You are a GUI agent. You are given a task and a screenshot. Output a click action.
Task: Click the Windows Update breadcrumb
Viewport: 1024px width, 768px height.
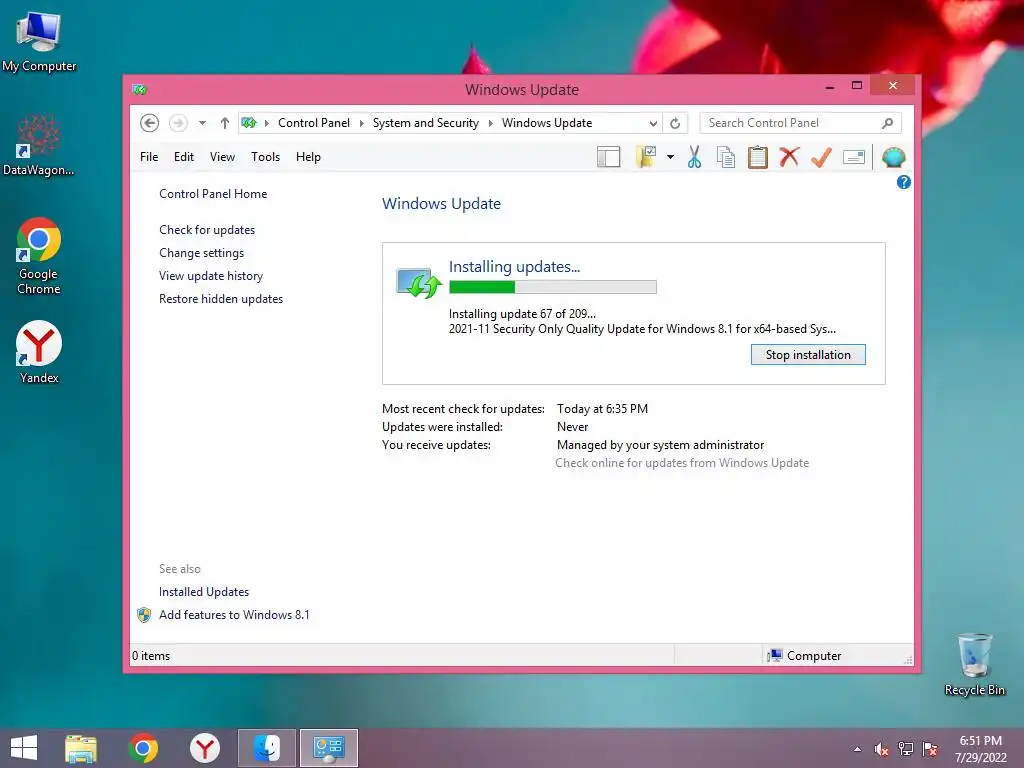[x=547, y=123]
